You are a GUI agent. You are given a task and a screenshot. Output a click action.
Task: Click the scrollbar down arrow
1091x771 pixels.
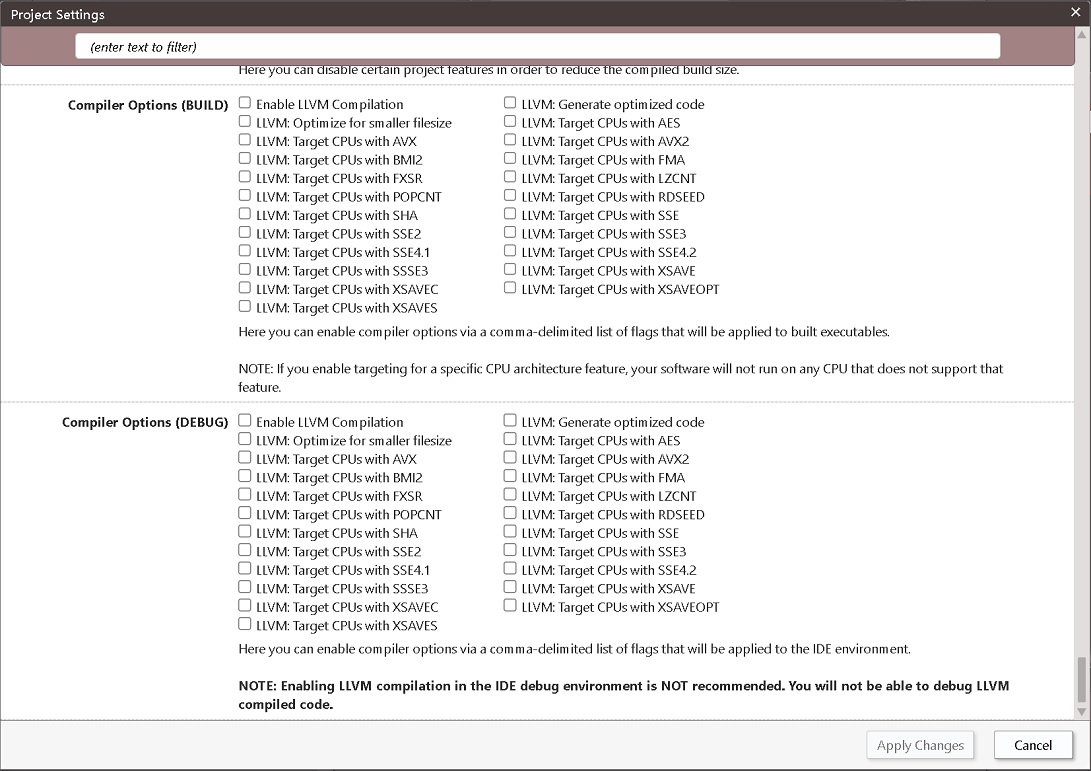pyautogui.click(x=1082, y=711)
